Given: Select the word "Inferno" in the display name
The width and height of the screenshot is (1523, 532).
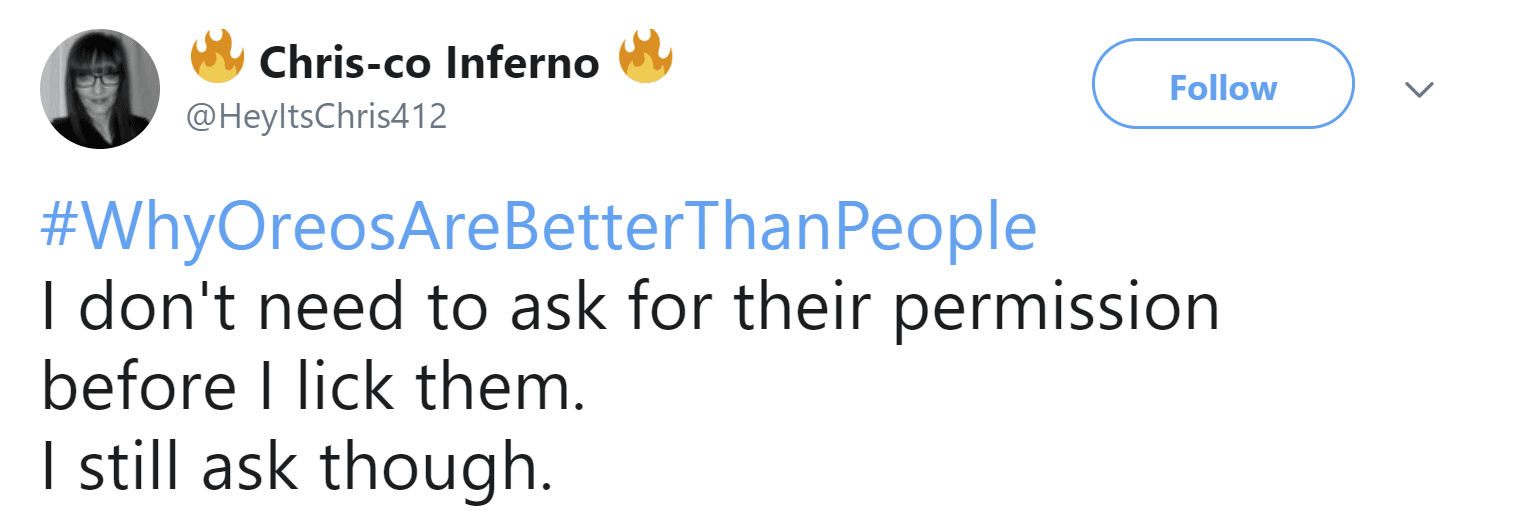Looking at the screenshot, I should [522, 64].
